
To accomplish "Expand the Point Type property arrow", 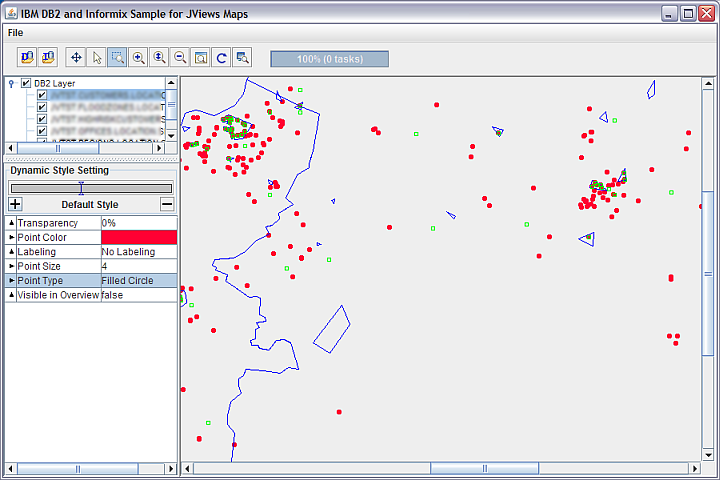I will [11, 280].
